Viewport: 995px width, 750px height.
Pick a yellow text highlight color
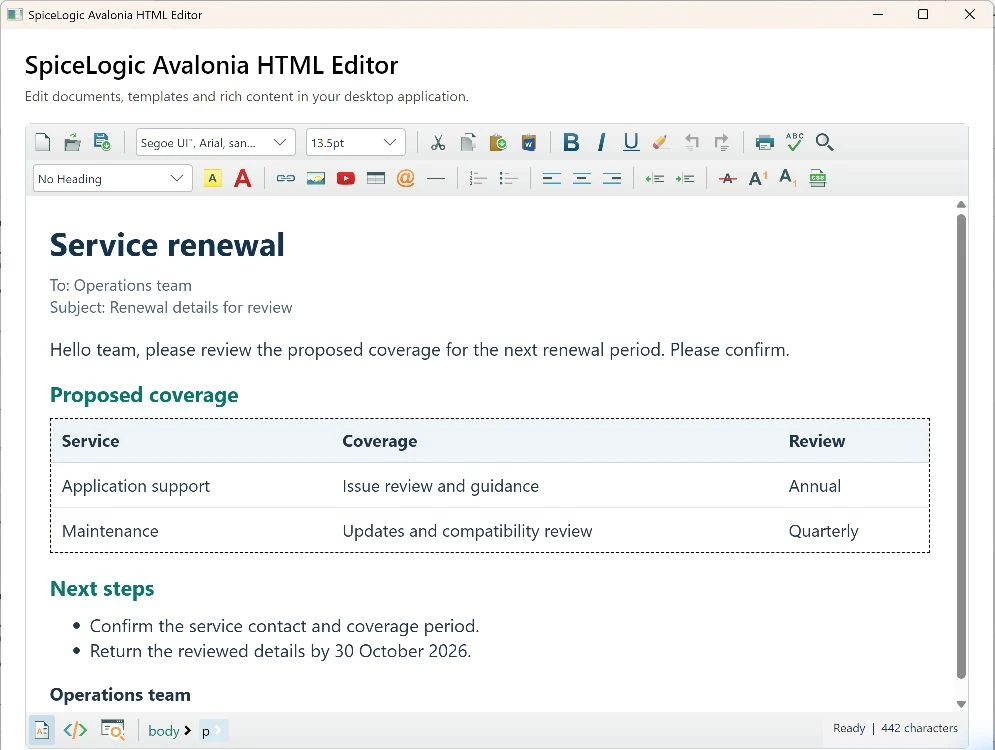point(213,178)
